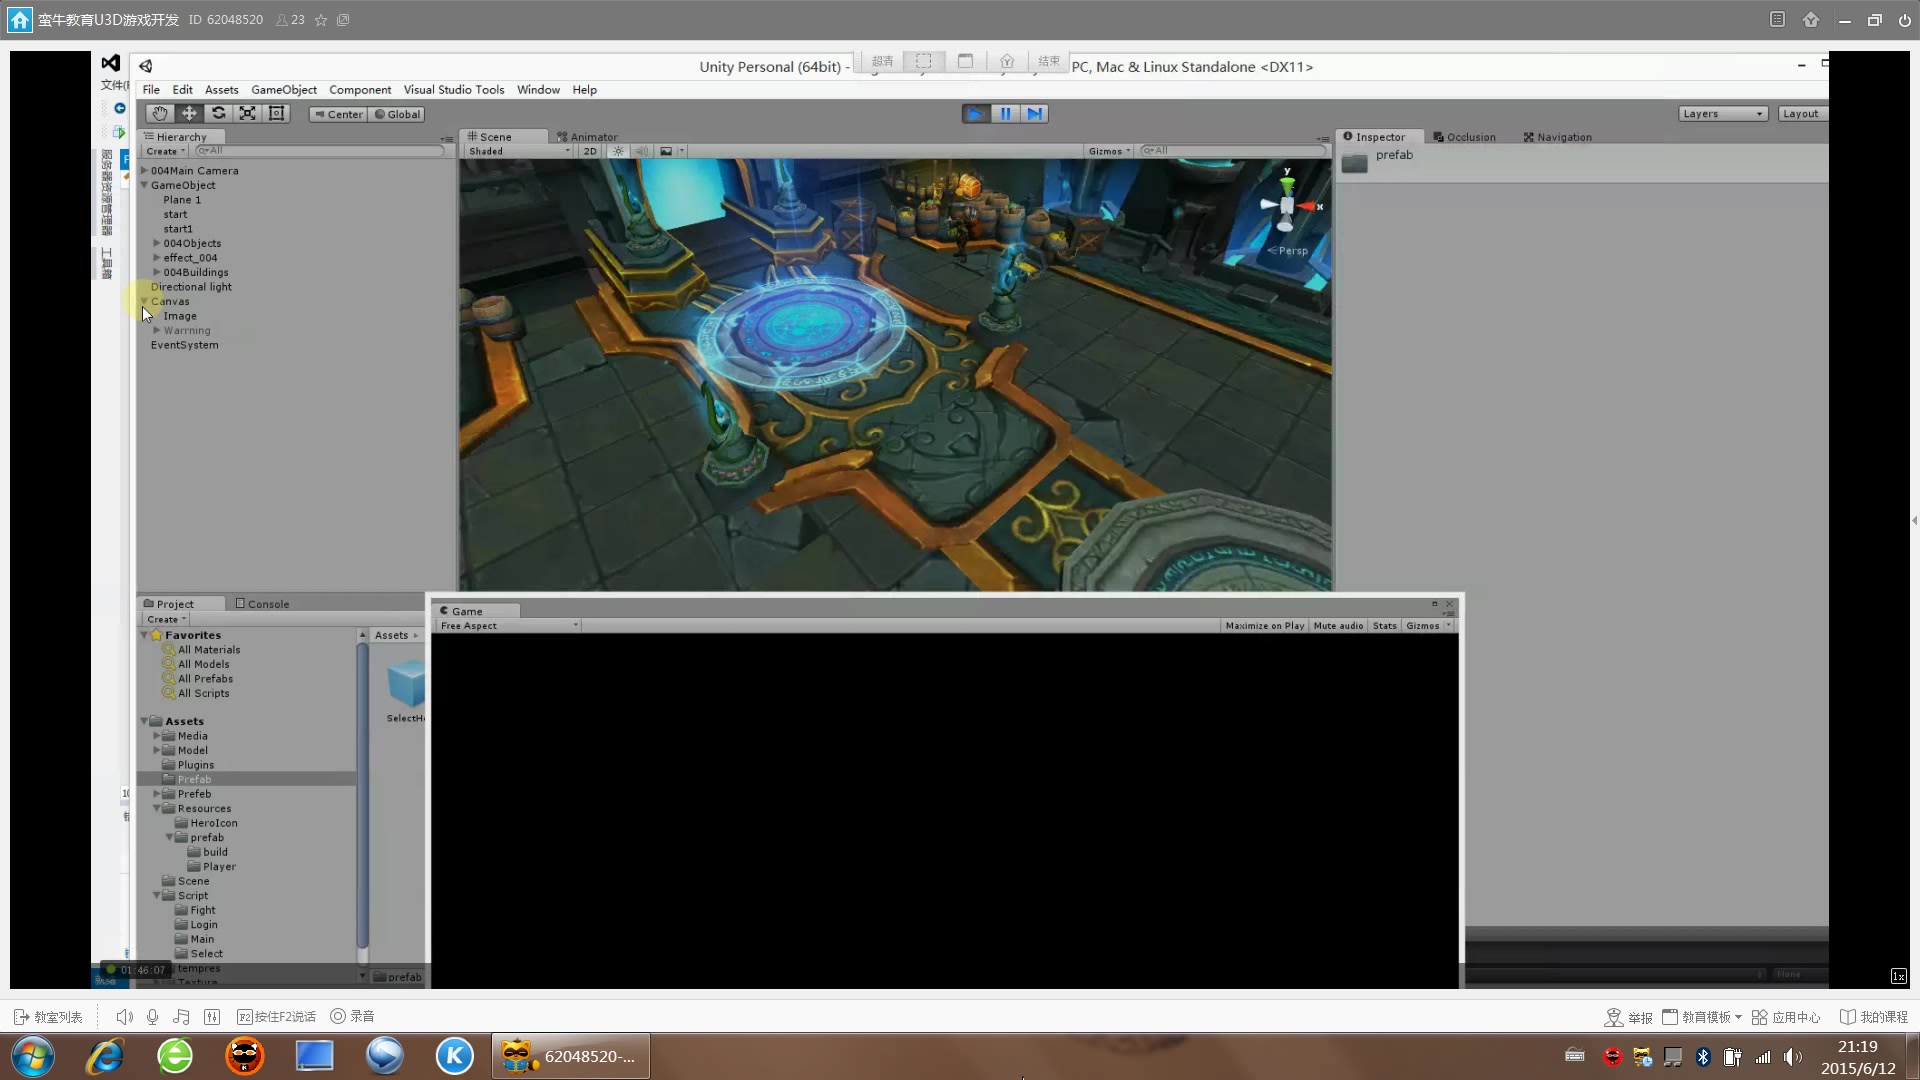Click the scene orientation gizmo
The width and height of the screenshot is (1920, 1080).
(x=1287, y=205)
